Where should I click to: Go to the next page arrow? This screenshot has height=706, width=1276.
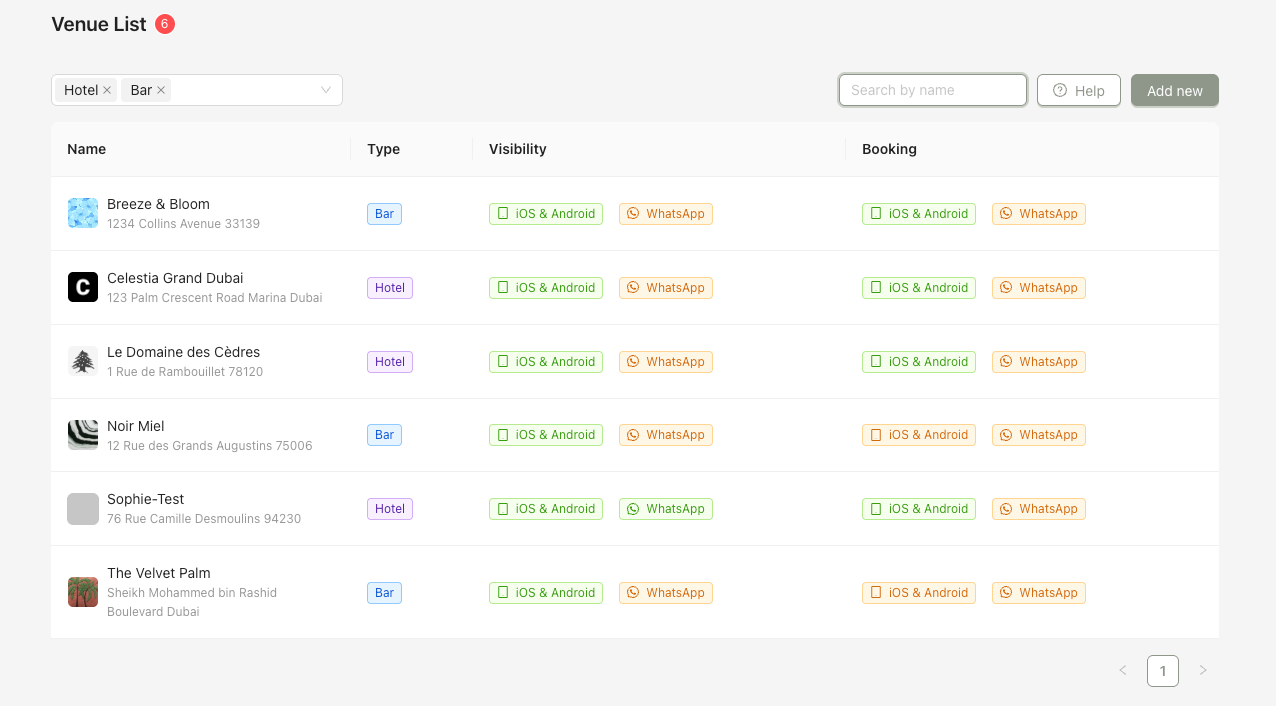coord(1203,670)
